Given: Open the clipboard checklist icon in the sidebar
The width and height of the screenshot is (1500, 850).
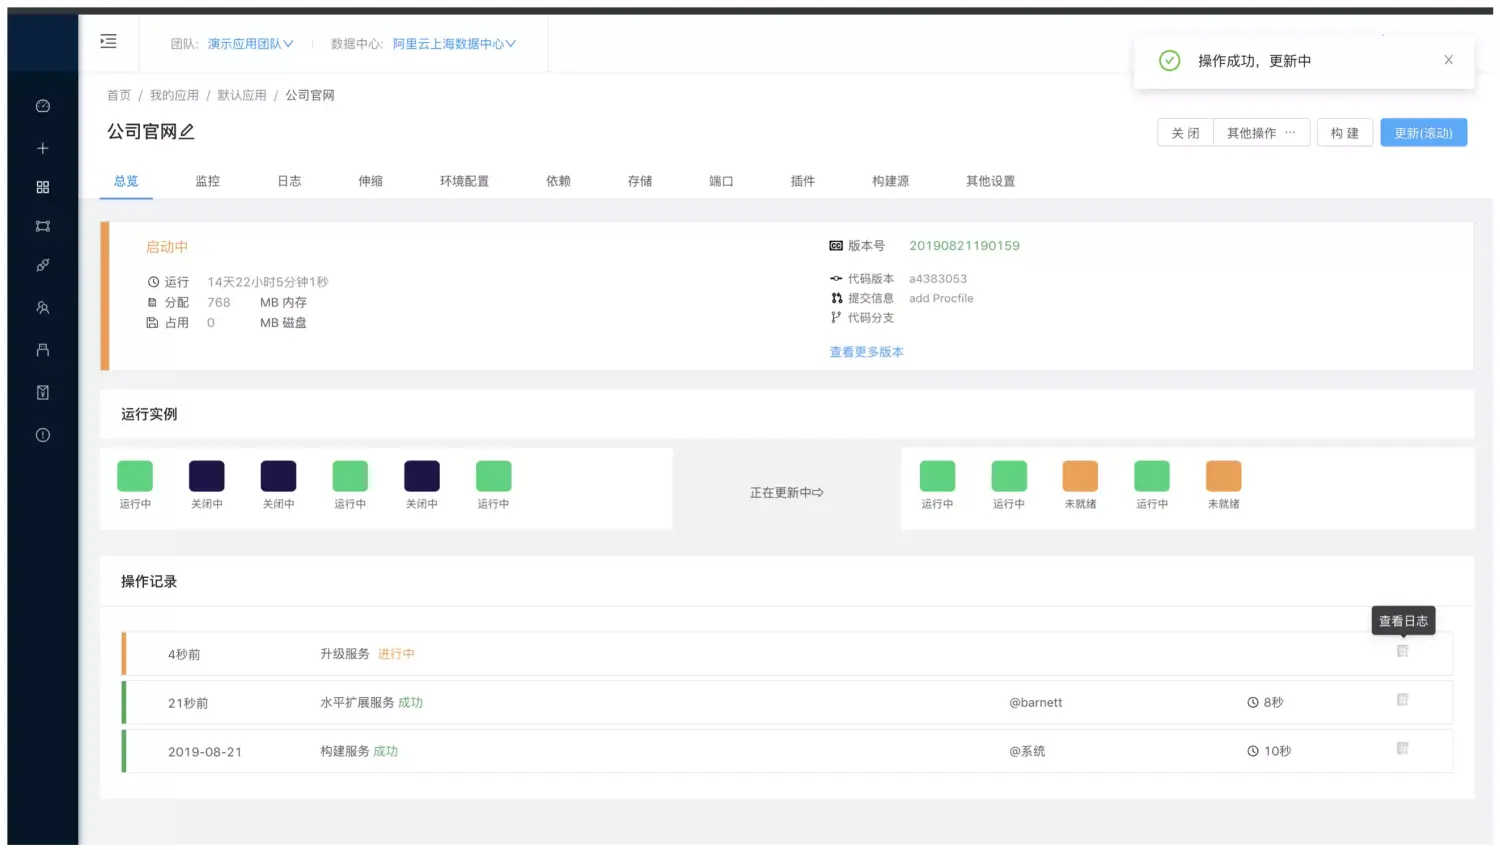Looking at the screenshot, I should pyautogui.click(x=43, y=392).
